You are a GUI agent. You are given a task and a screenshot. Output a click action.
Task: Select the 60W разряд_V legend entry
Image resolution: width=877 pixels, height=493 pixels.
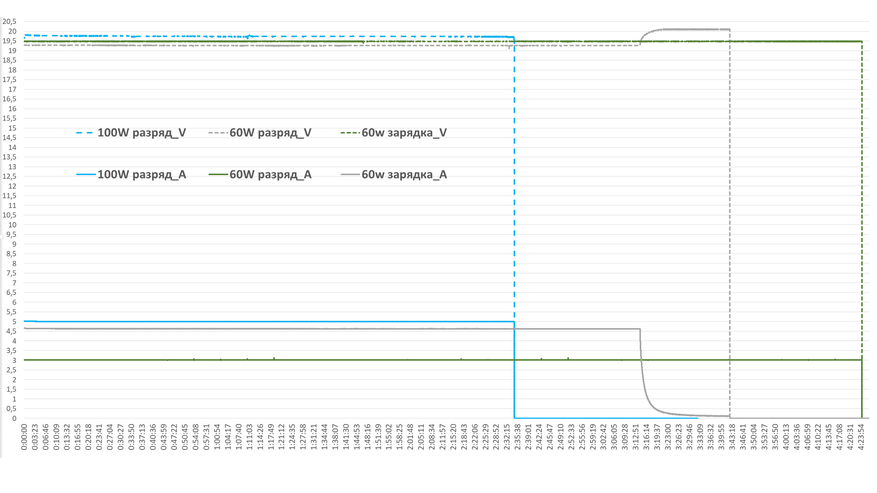260,133
